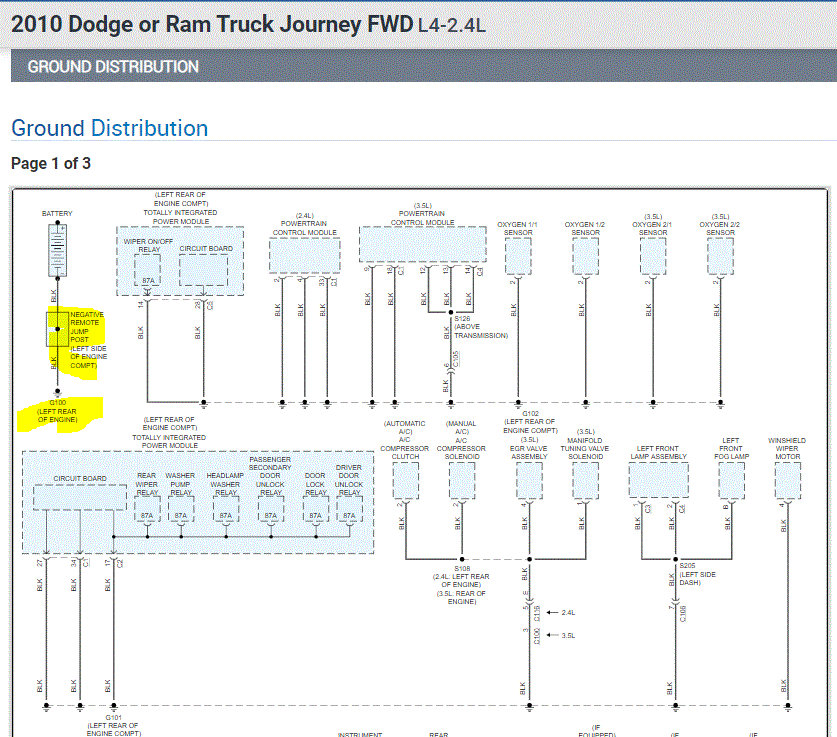837x737 pixels.
Task: Click the OXYGEN 2/2 SENSOR label
Action: tap(720, 225)
